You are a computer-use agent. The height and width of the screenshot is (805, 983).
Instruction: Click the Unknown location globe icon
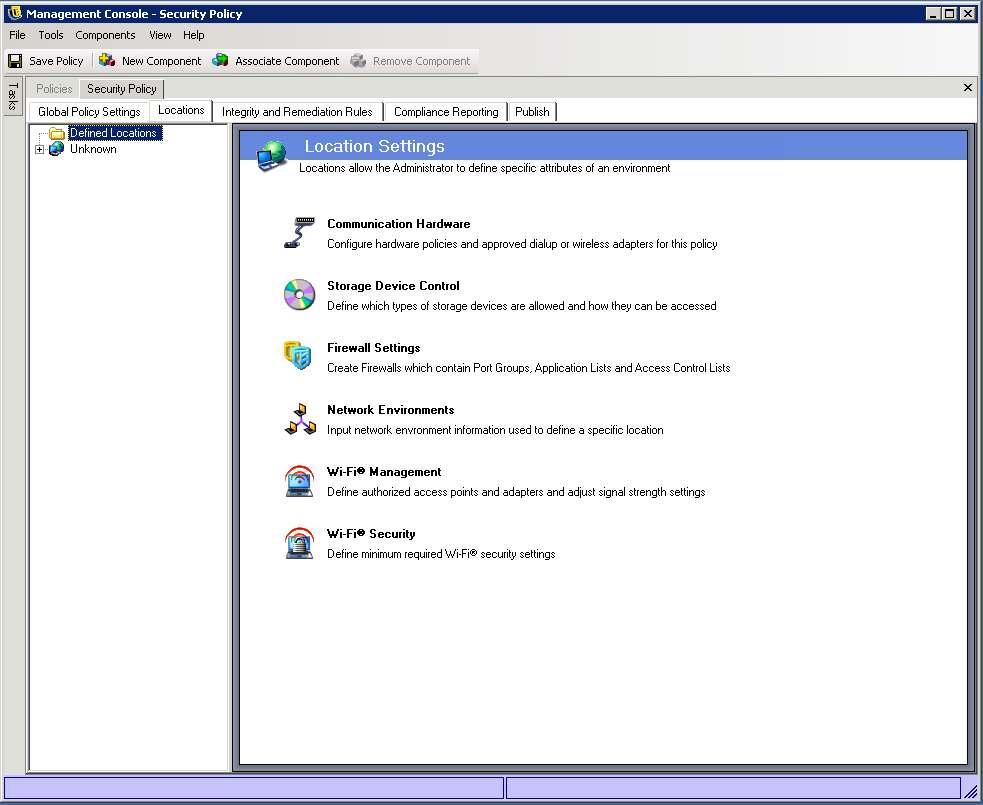[56, 149]
